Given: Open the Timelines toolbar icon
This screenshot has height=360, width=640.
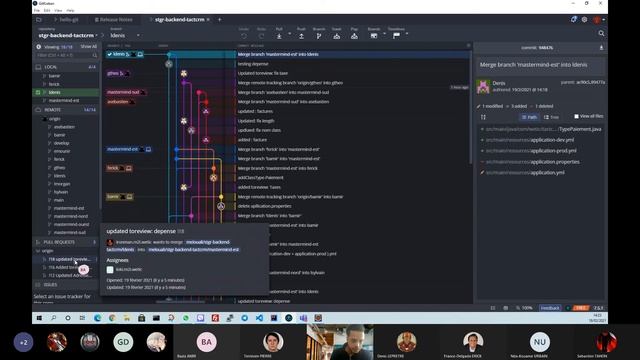Looking at the screenshot, I should pos(396,36).
